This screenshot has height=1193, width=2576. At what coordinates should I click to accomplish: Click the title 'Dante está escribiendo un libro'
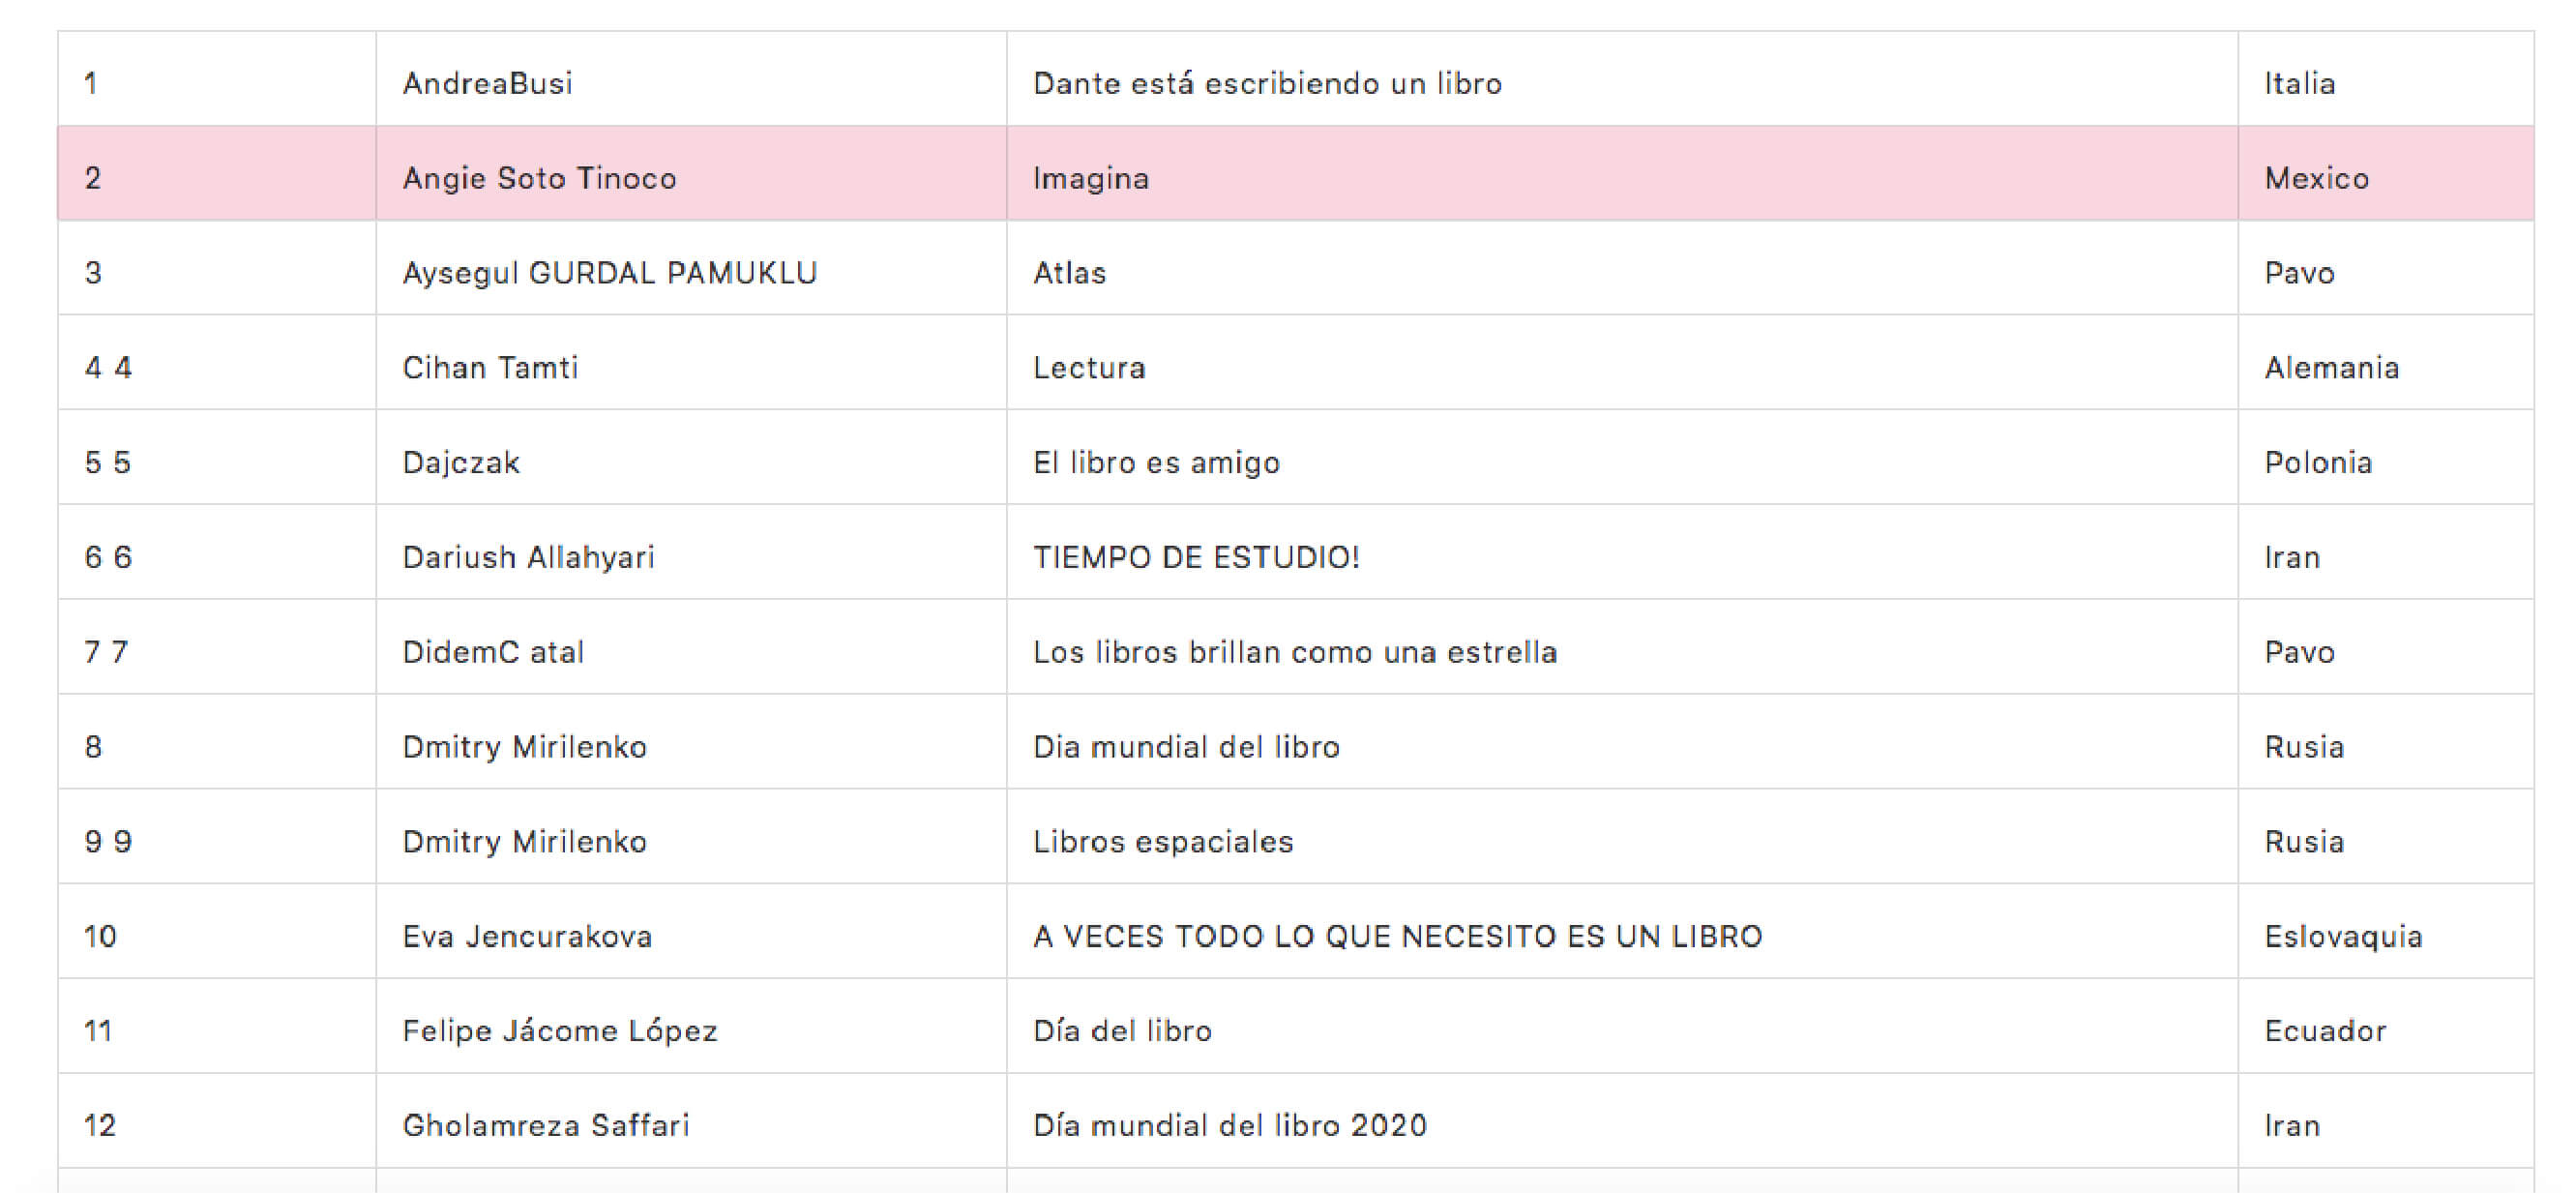pyautogui.click(x=1267, y=83)
